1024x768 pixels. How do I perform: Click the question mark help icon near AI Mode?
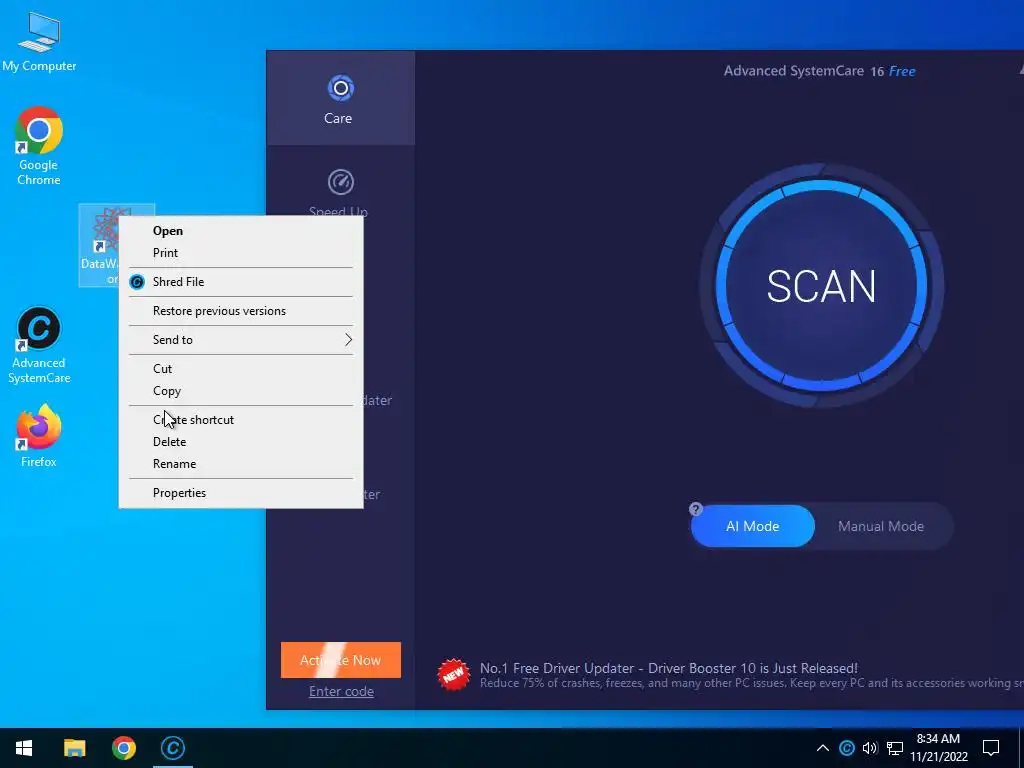pyautogui.click(x=696, y=509)
